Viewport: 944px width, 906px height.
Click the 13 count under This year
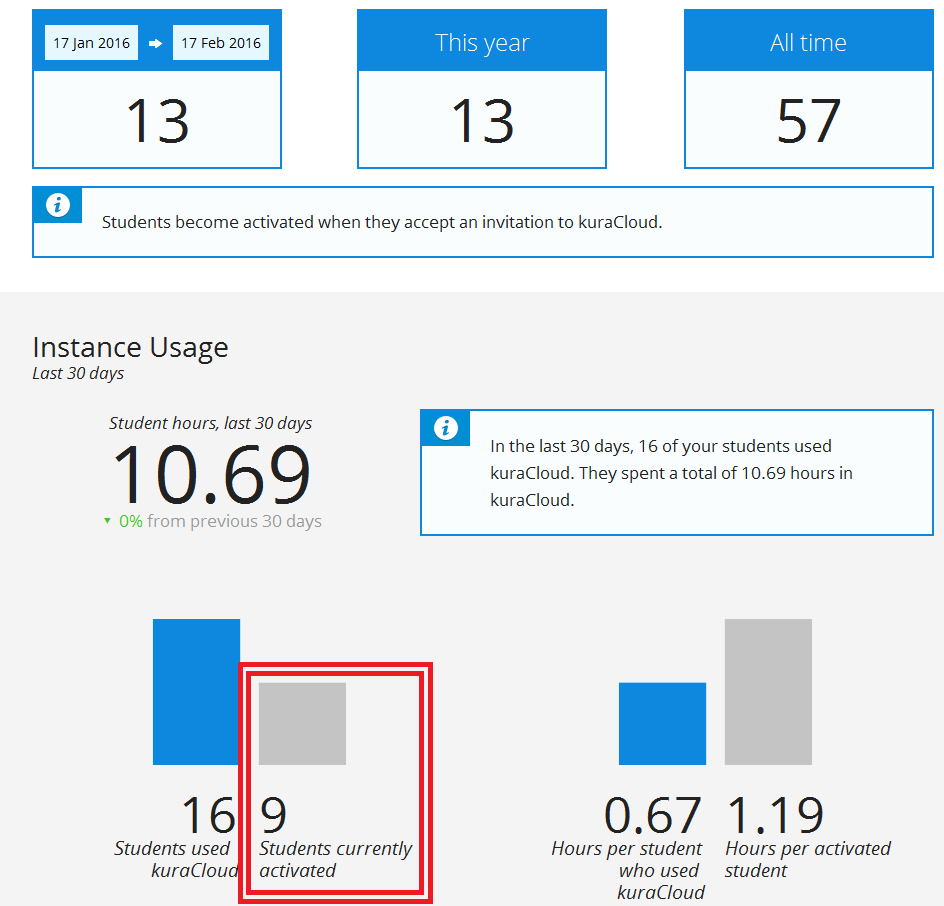[482, 121]
